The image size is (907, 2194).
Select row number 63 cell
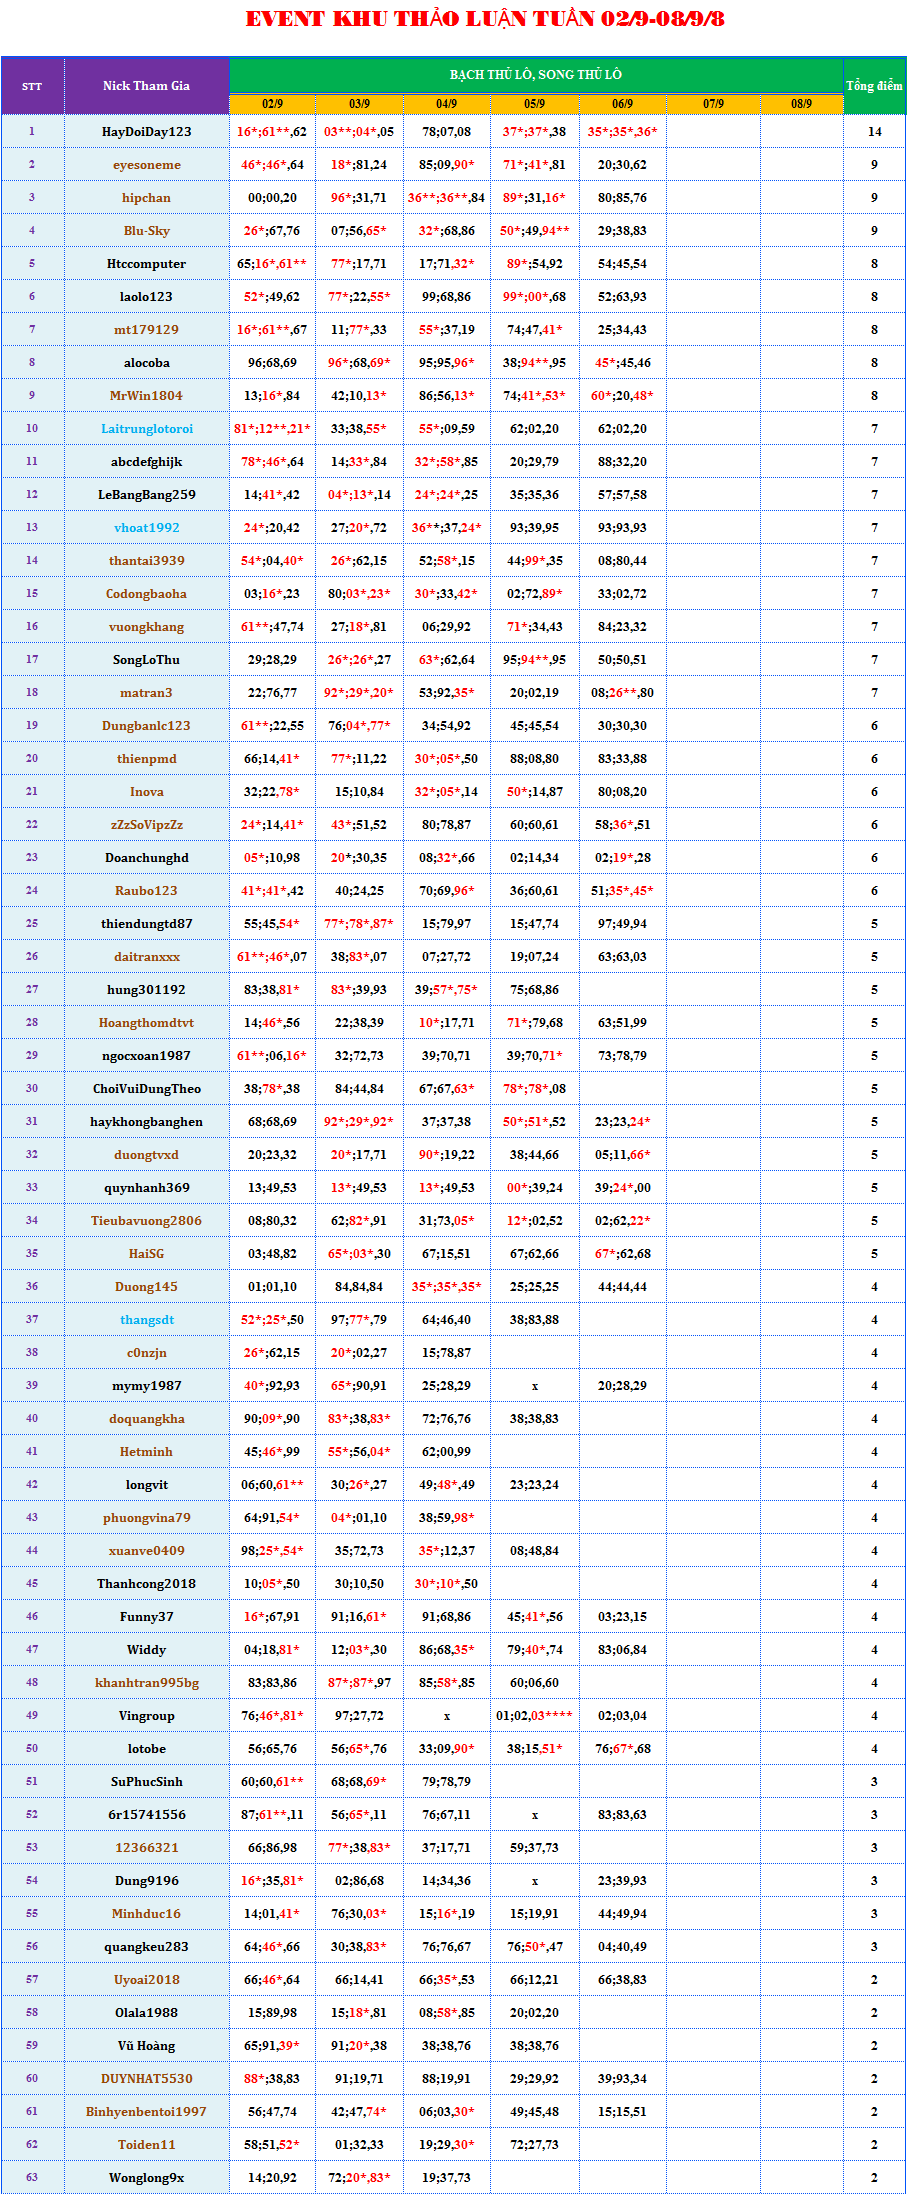[x=32, y=2178]
